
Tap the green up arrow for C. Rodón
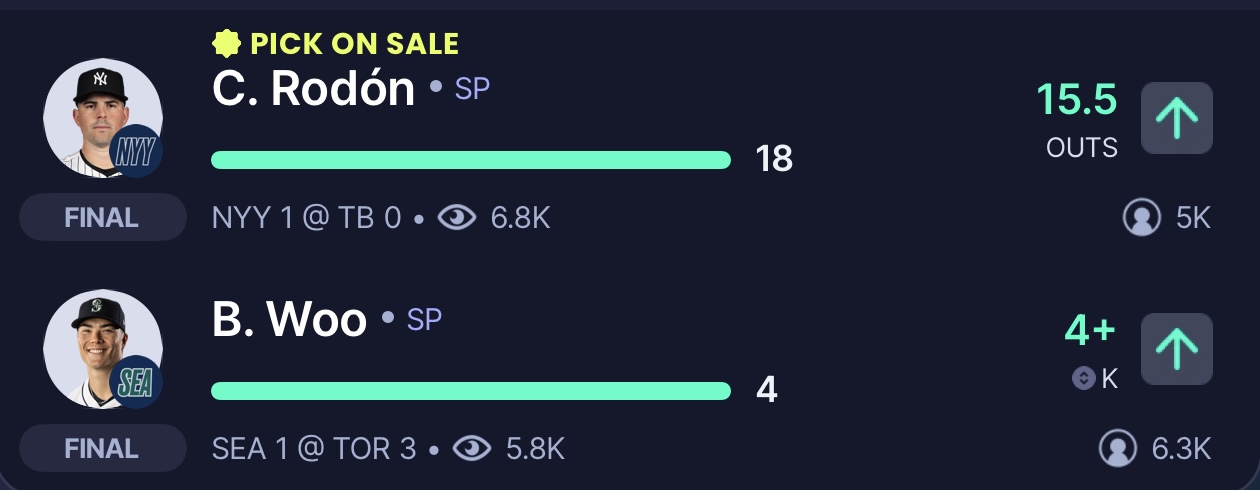1177,118
